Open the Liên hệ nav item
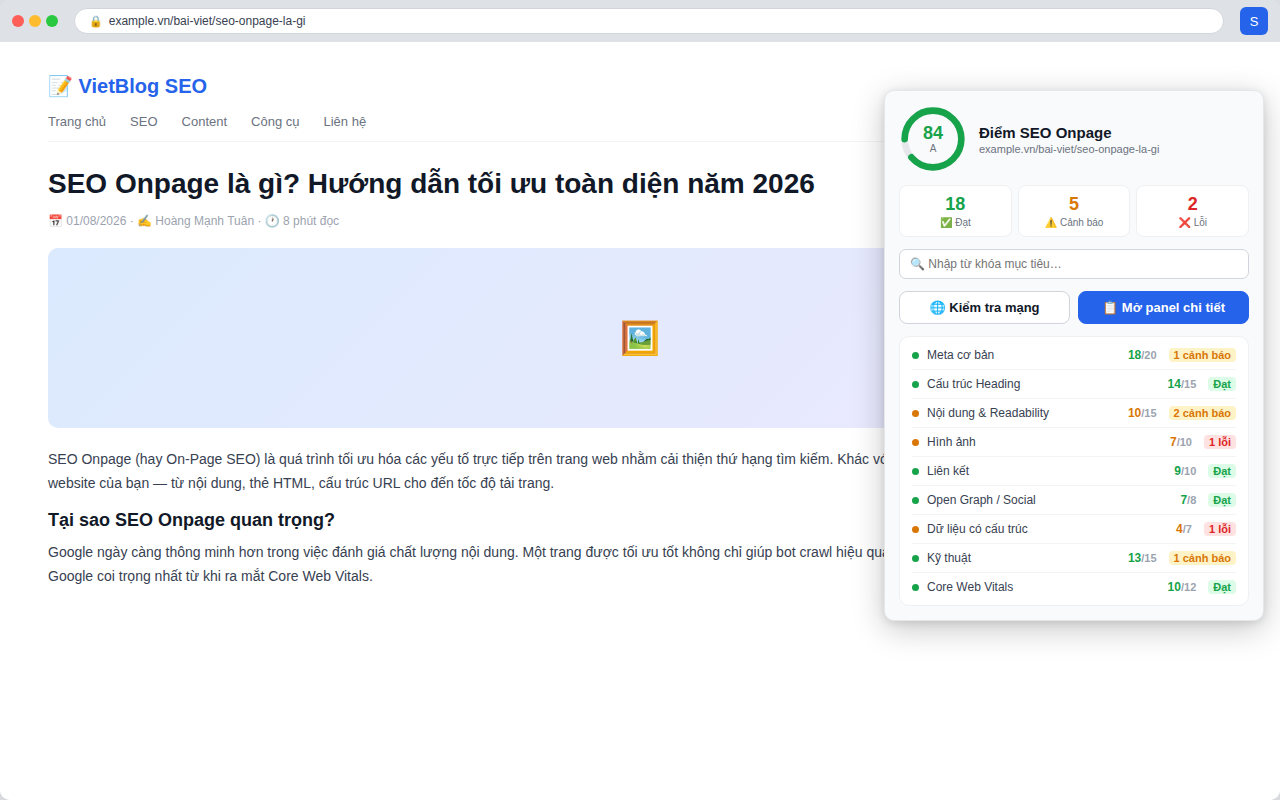Image resolution: width=1280 pixels, height=800 pixels. pyautogui.click(x=345, y=122)
